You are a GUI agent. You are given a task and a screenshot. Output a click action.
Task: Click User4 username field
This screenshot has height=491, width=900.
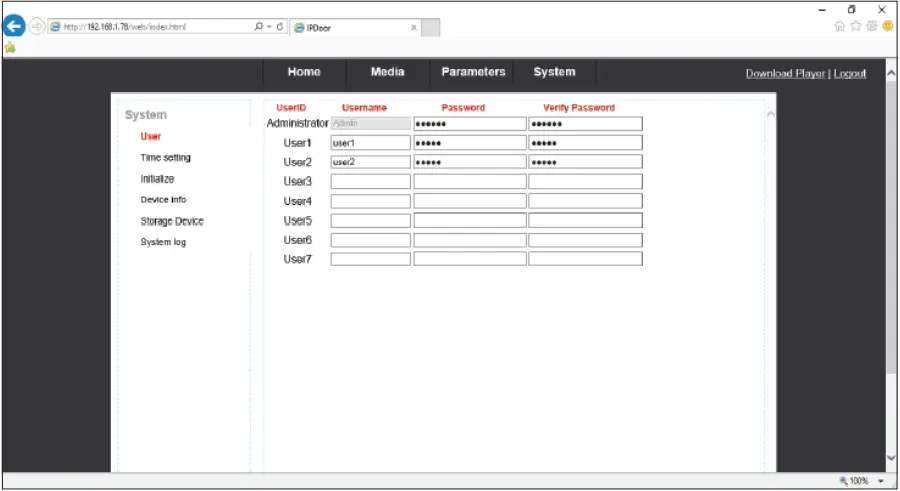tap(371, 201)
